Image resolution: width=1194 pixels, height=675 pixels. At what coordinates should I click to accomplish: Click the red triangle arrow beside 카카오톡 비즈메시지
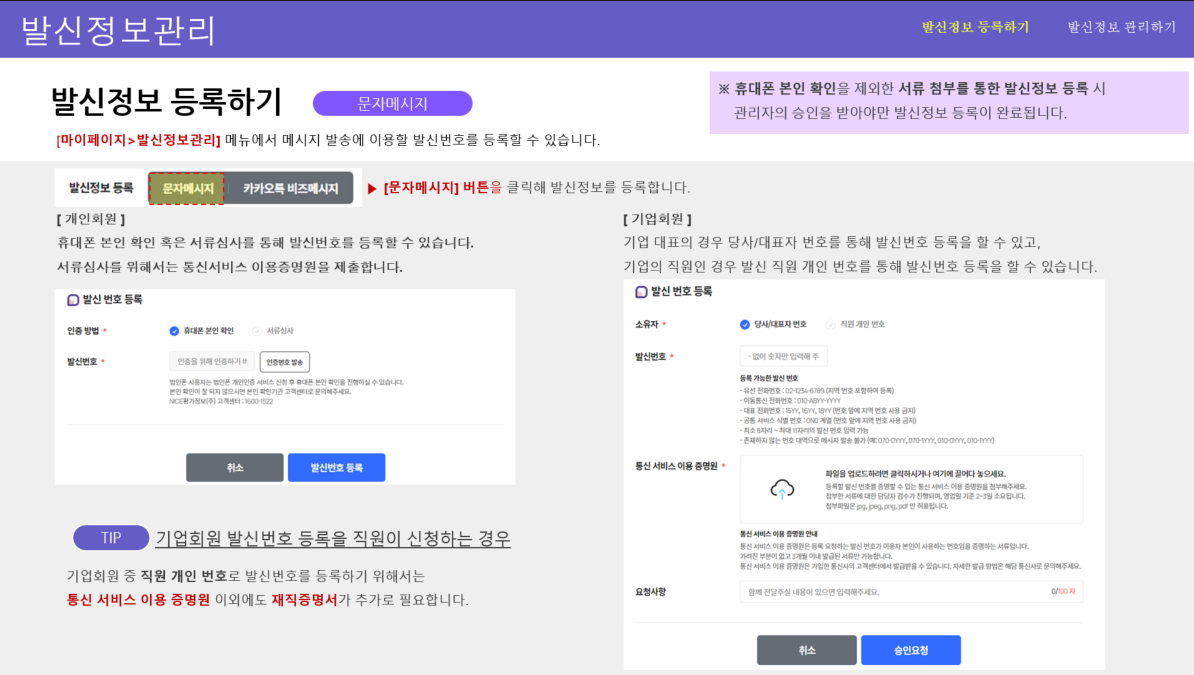pos(372,188)
